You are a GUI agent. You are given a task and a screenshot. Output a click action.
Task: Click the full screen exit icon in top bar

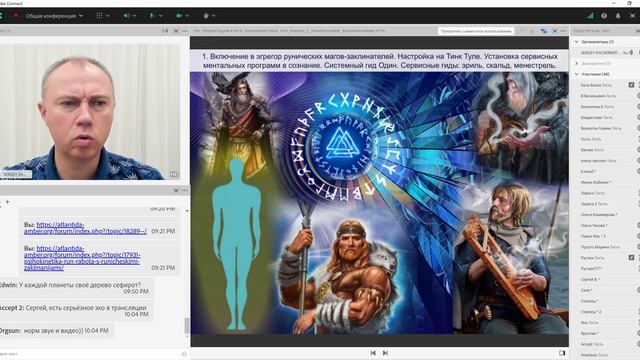click(633, 16)
